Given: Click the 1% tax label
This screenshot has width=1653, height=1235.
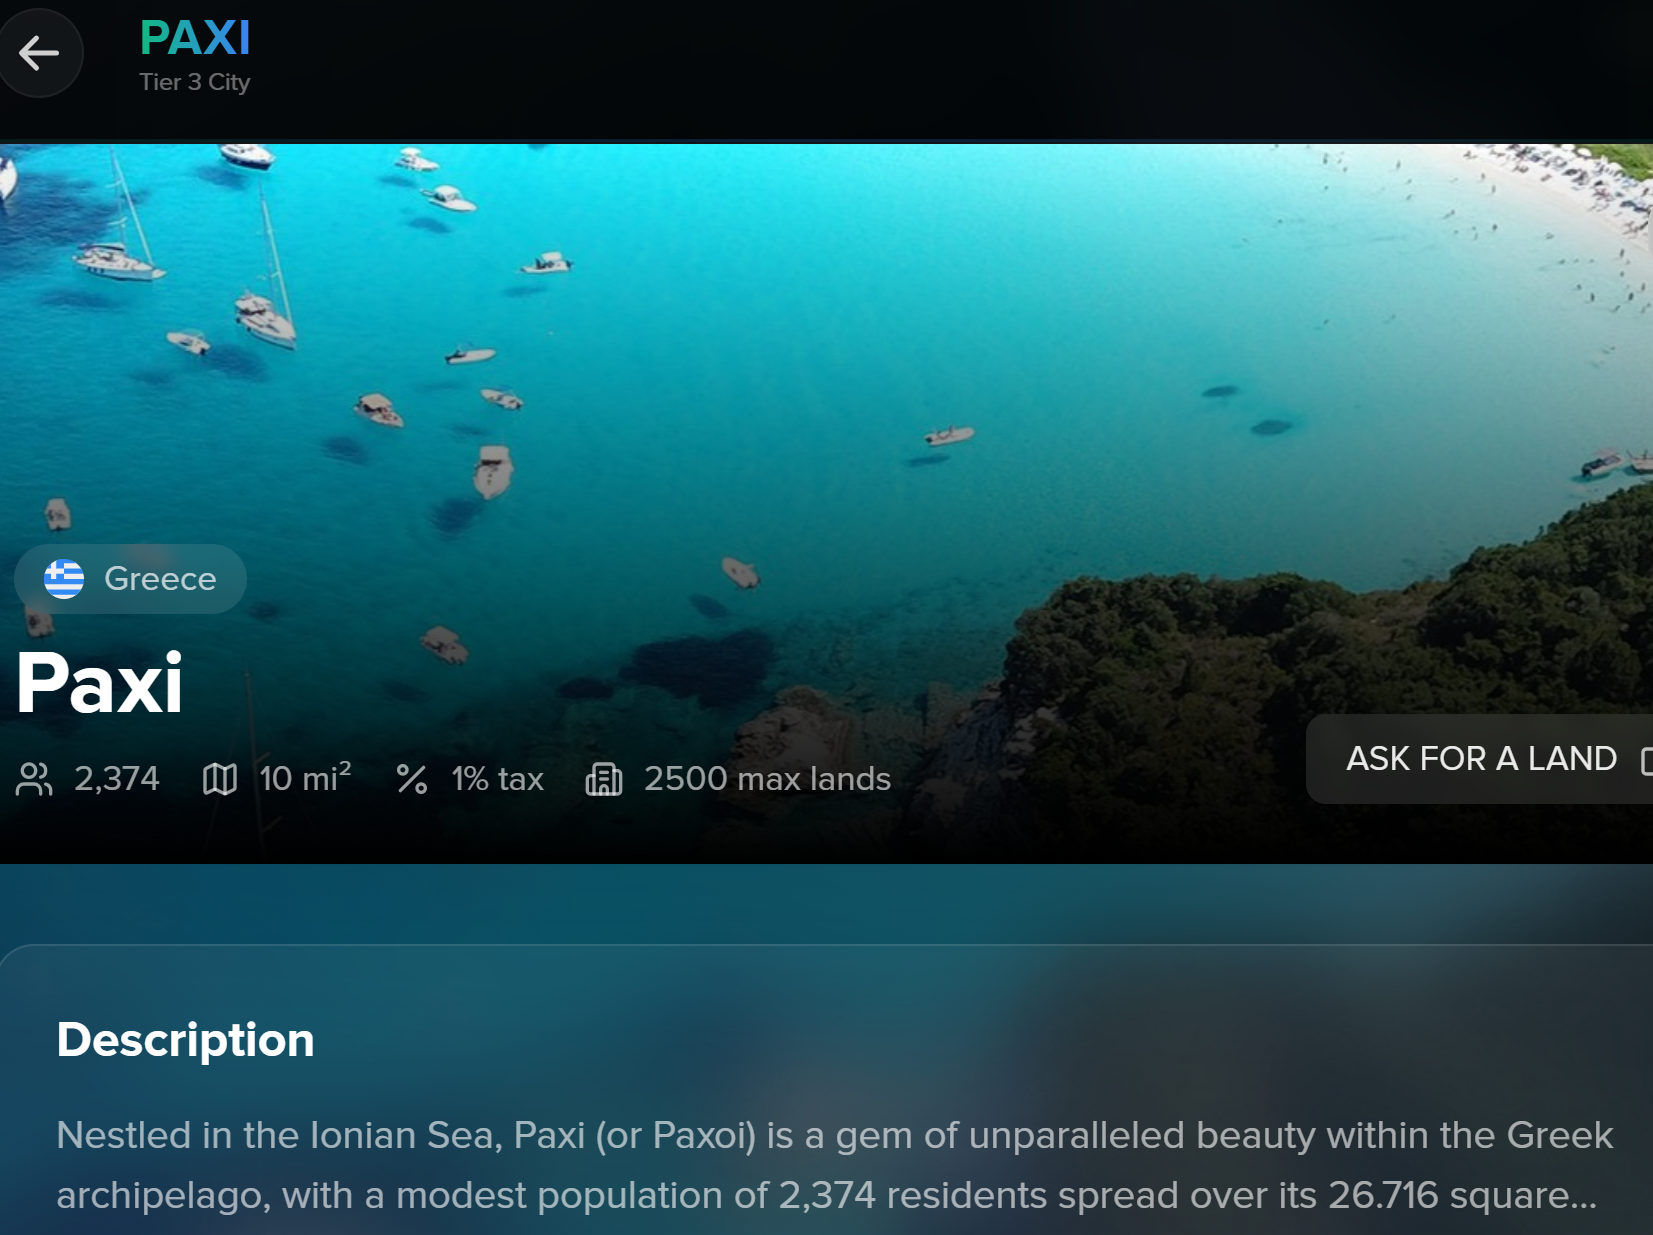Looking at the screenshot, I should (497, 779).
